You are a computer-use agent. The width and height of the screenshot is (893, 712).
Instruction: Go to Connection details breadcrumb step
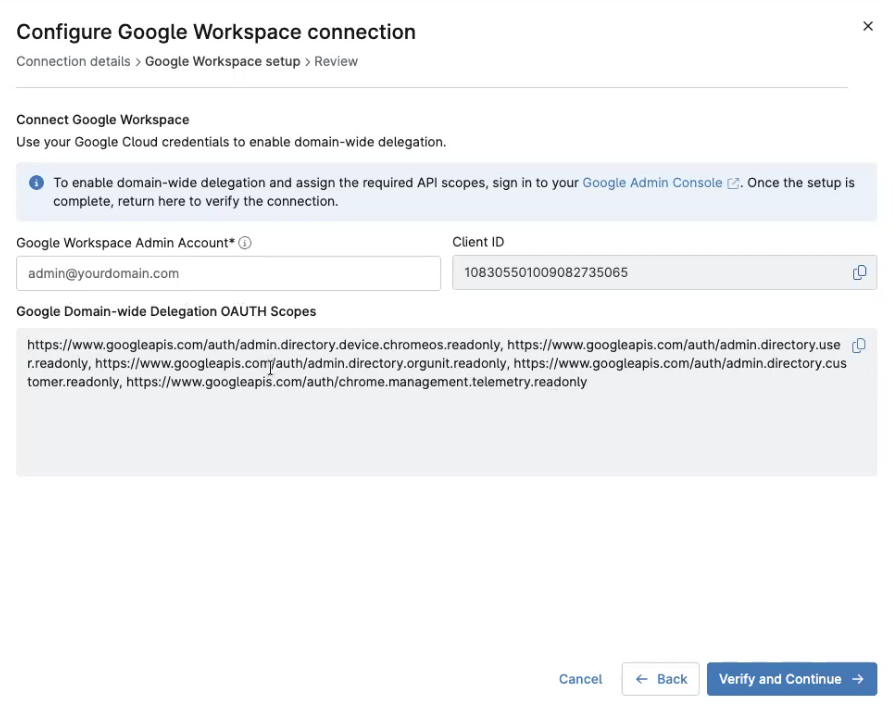tap(73, 62)
